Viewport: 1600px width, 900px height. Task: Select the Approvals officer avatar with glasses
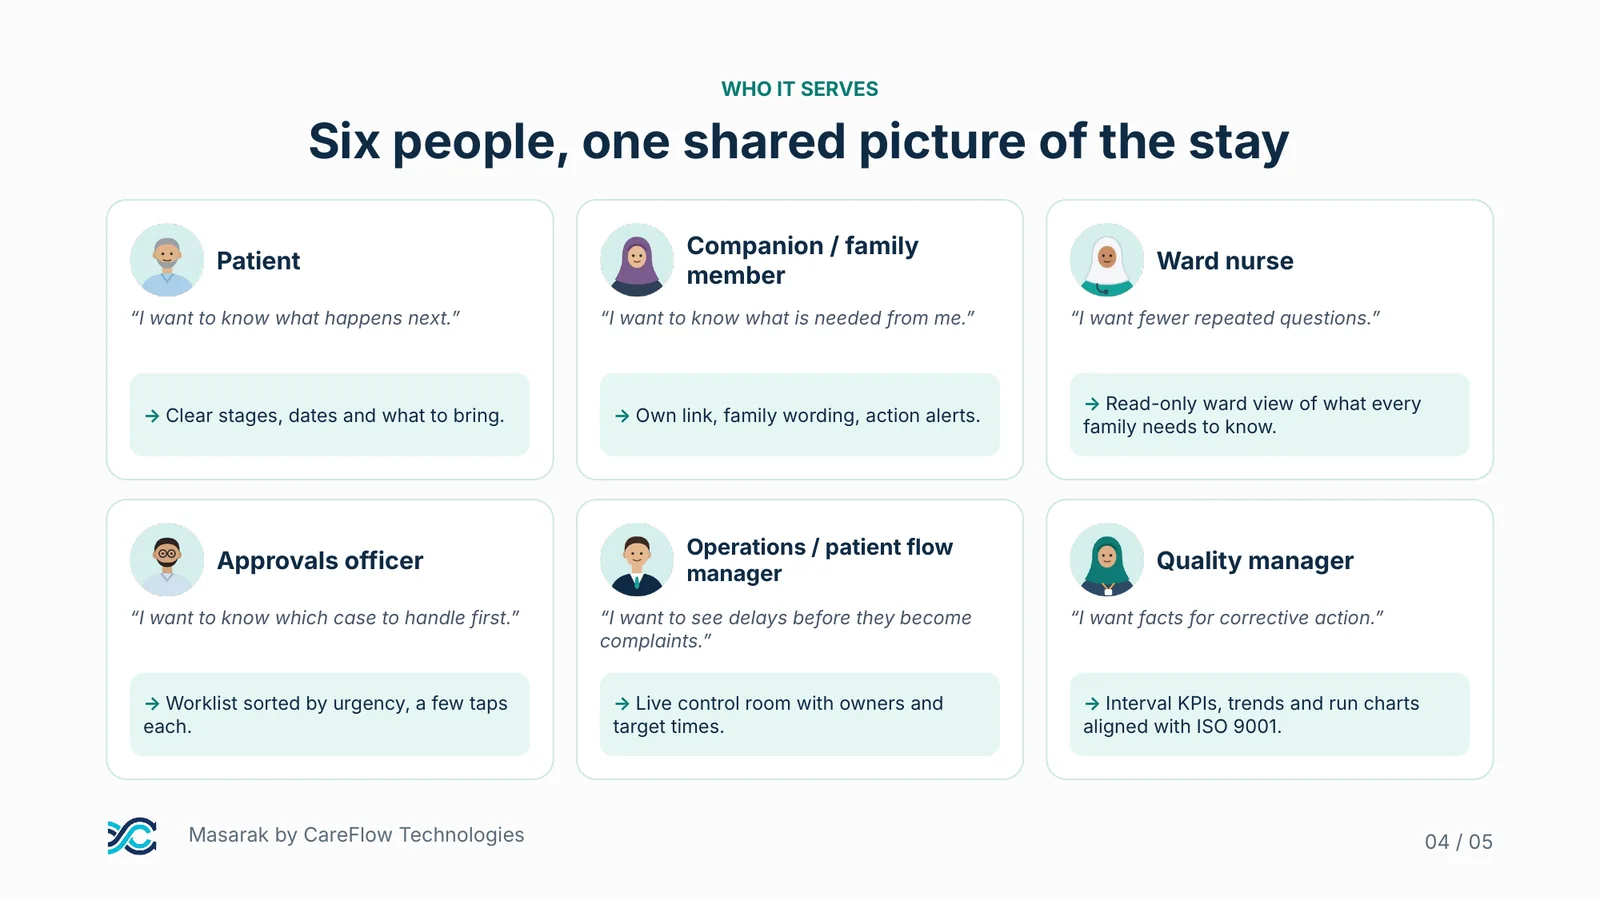coord(167,560)
